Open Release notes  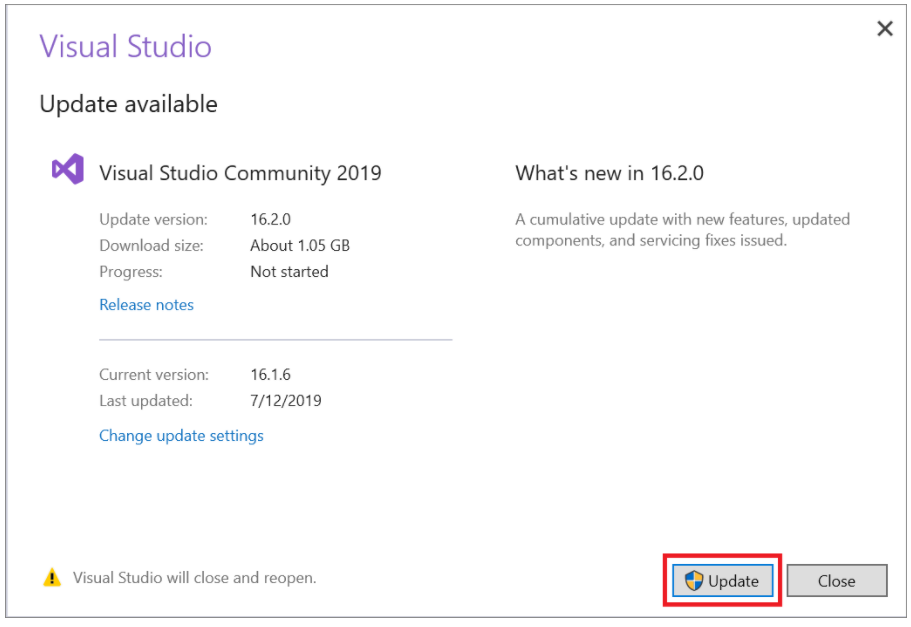point(146,304)
